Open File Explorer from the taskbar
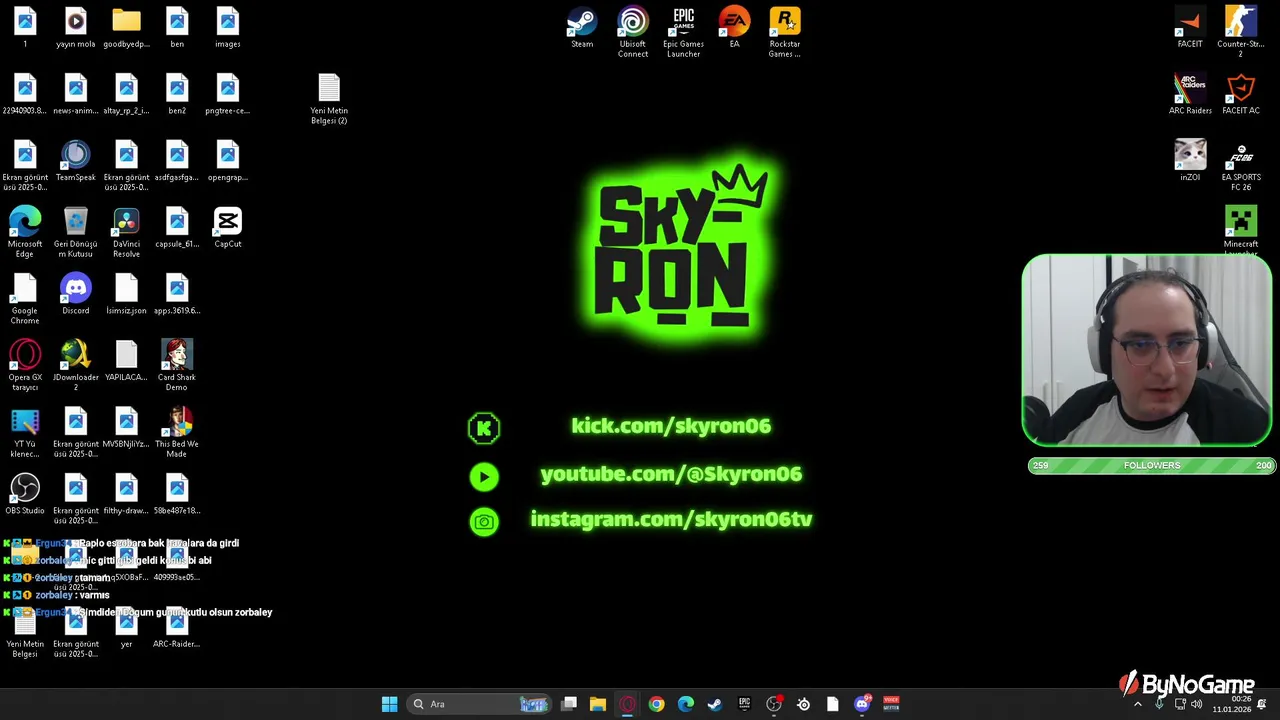The width and height of the screenshot is (1280, 720). point(598,704)
